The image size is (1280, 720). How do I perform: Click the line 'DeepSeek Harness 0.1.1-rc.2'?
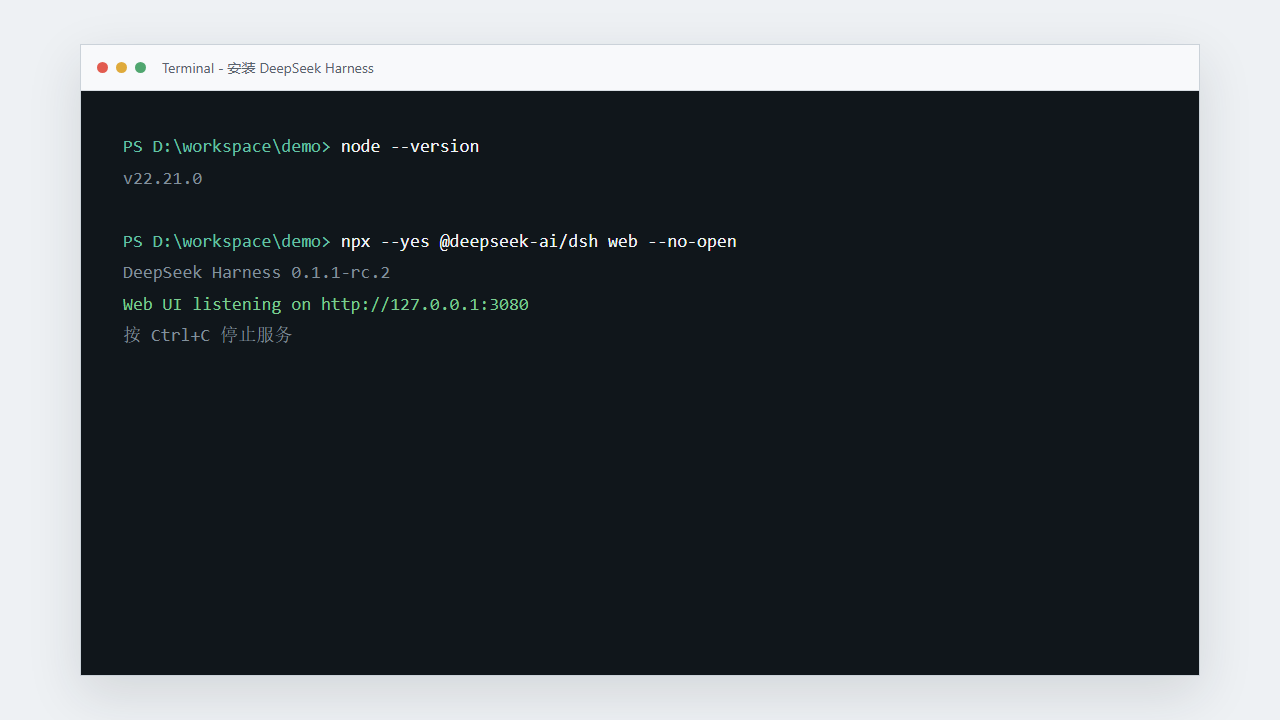click(x=257, y=273)
